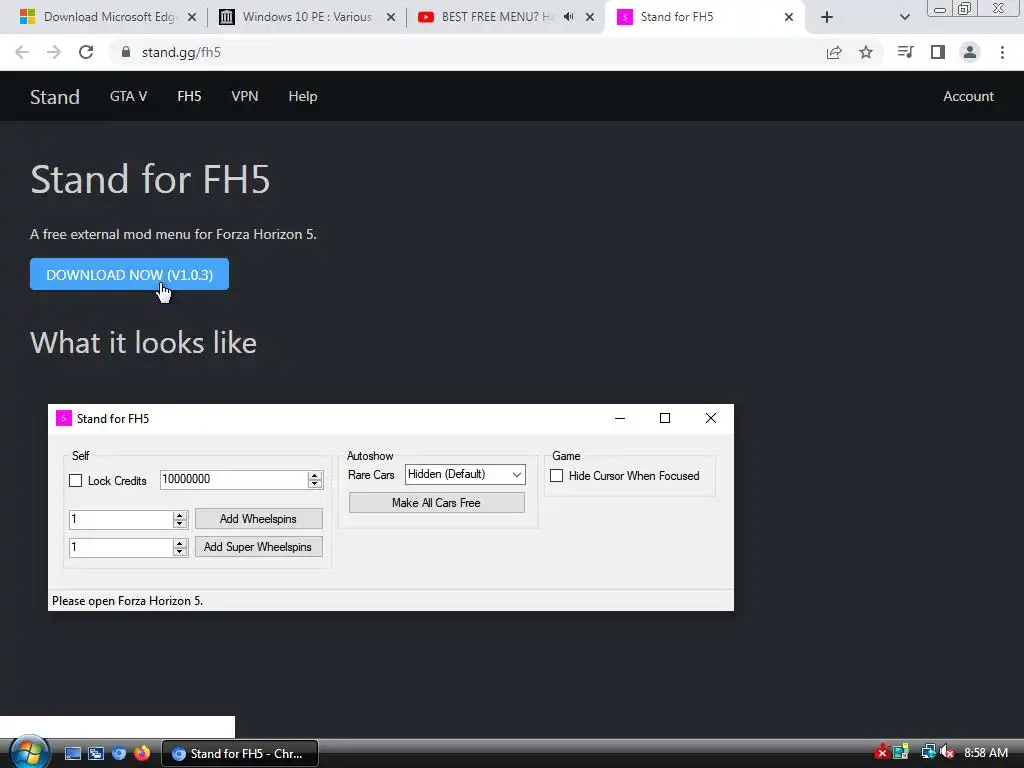The width and height of the screenshot is (1024, 768).
Task: Click the muted volume tray icon
Action: click(948, 753)
